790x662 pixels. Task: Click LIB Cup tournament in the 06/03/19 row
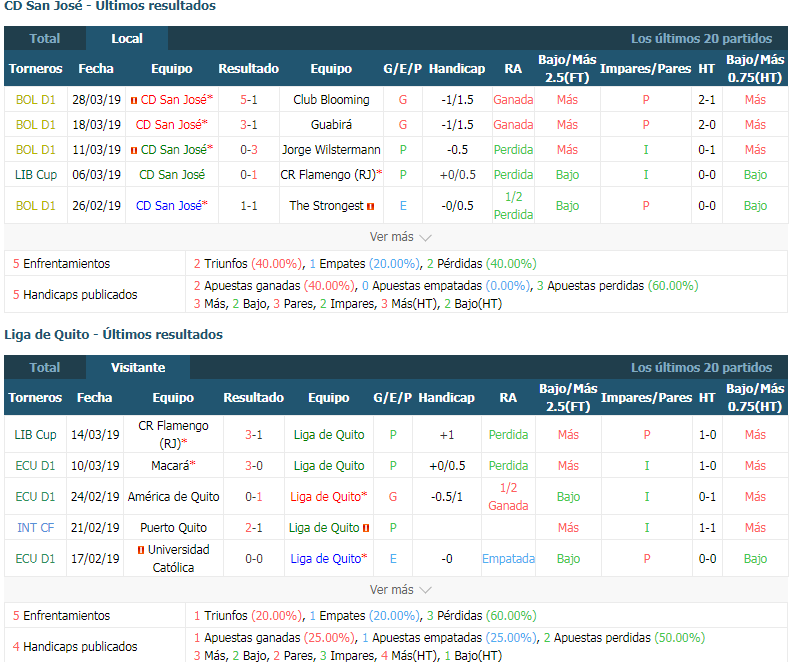pos(36,175)
